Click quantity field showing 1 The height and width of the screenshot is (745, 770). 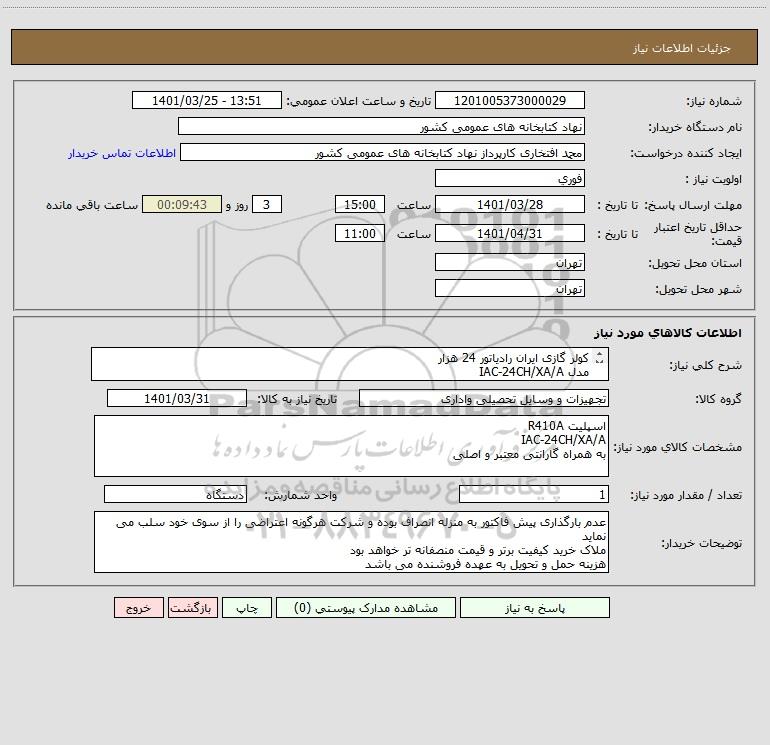point(534,495)
